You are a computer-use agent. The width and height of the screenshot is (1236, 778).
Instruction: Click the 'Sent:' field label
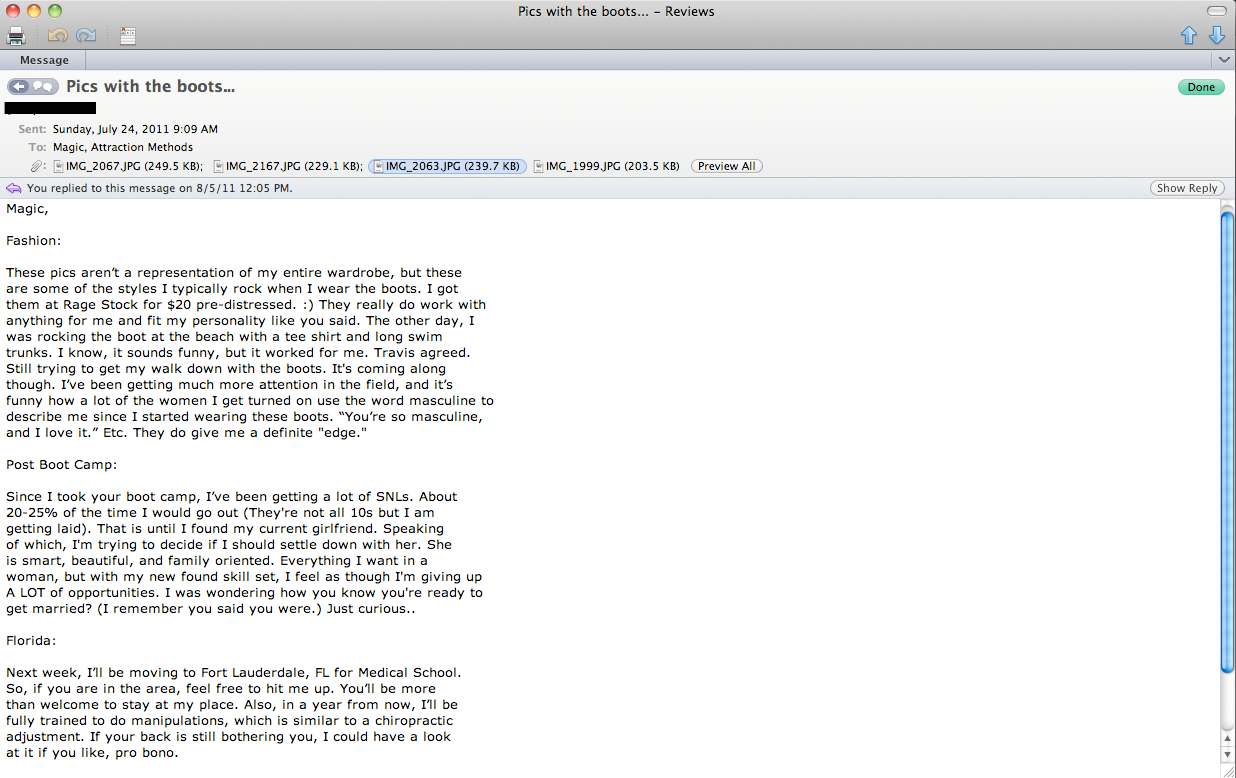[32, 129]
